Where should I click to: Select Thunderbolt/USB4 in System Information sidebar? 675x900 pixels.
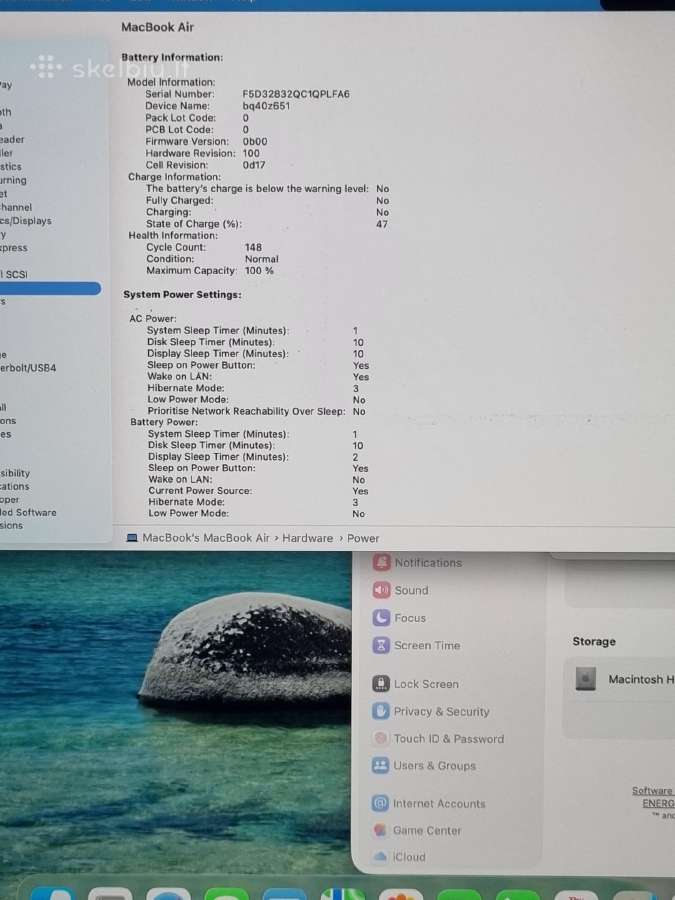[x=28, y=368]
